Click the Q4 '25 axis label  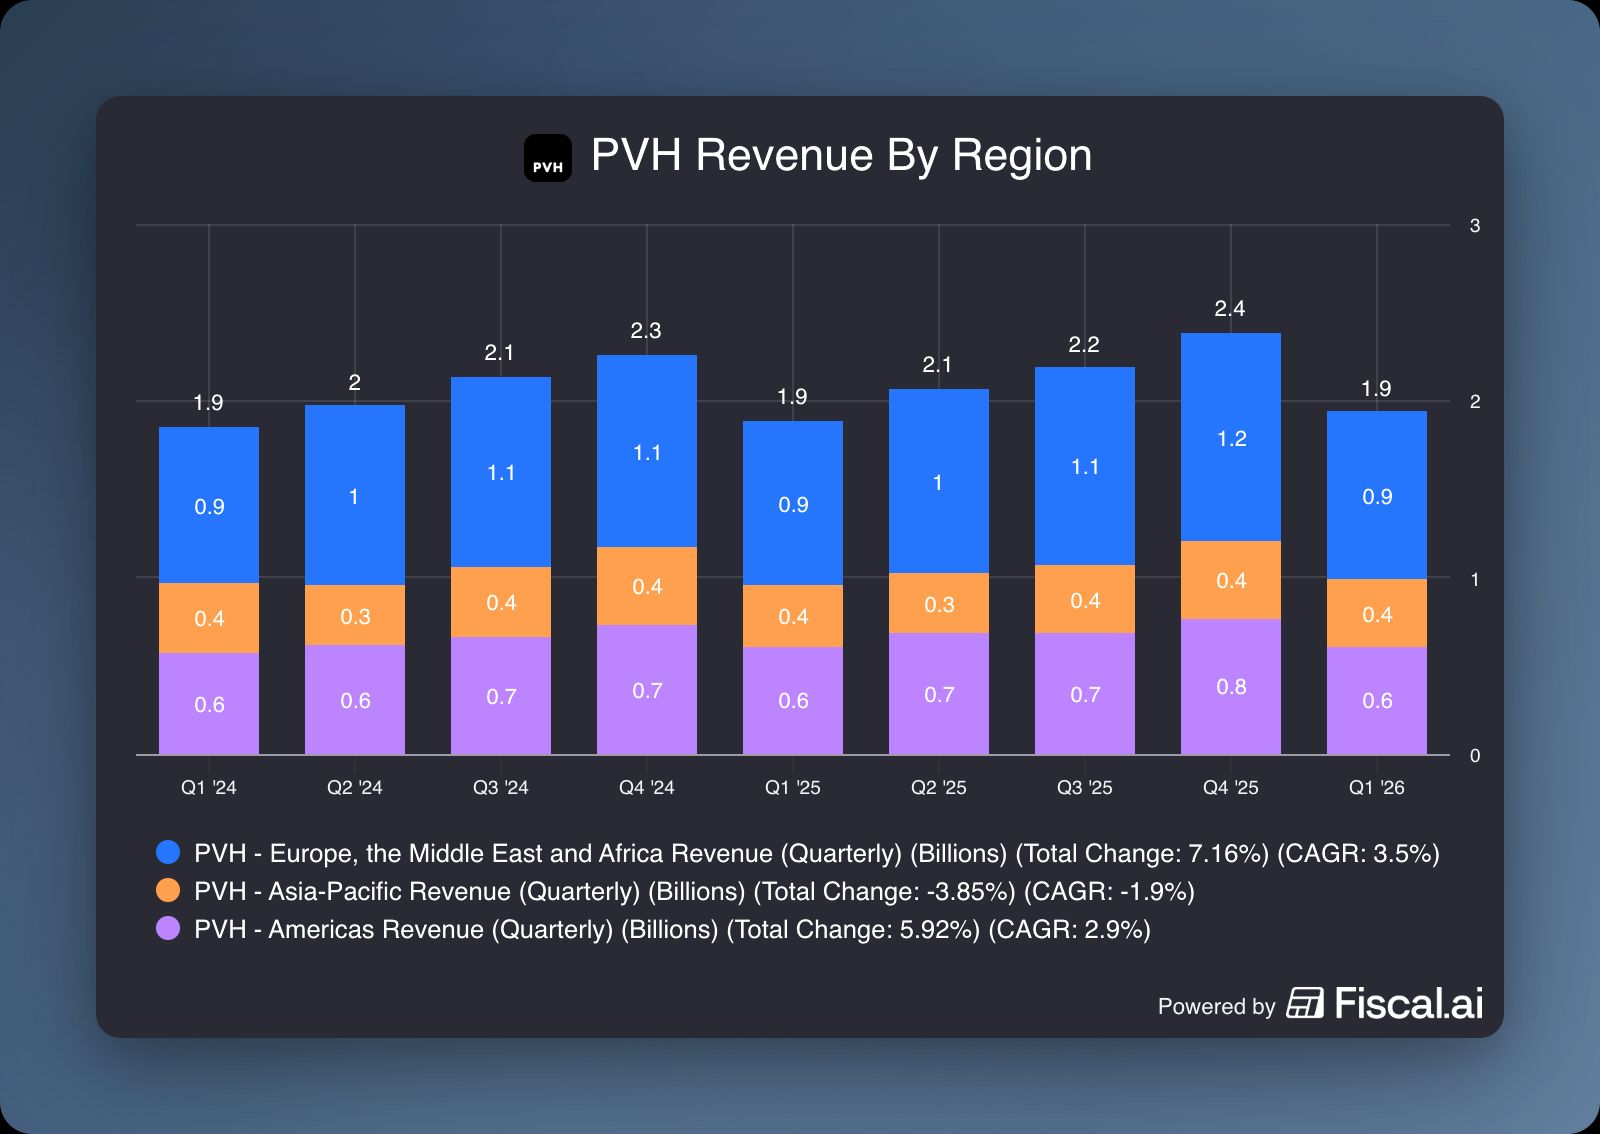tap(1231, 787)
